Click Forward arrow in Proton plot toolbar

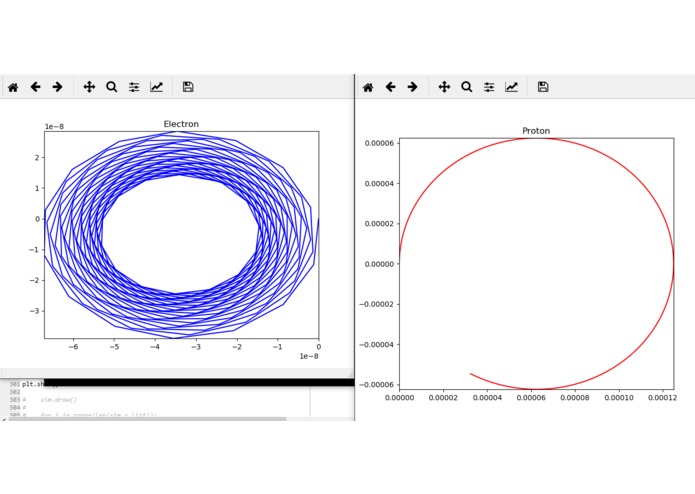pyautogui.click(x=413, y=87)
